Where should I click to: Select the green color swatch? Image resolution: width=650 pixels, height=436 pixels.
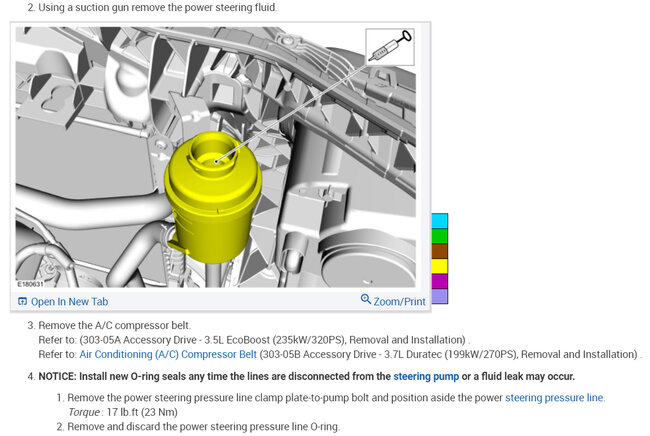point(440,236)
